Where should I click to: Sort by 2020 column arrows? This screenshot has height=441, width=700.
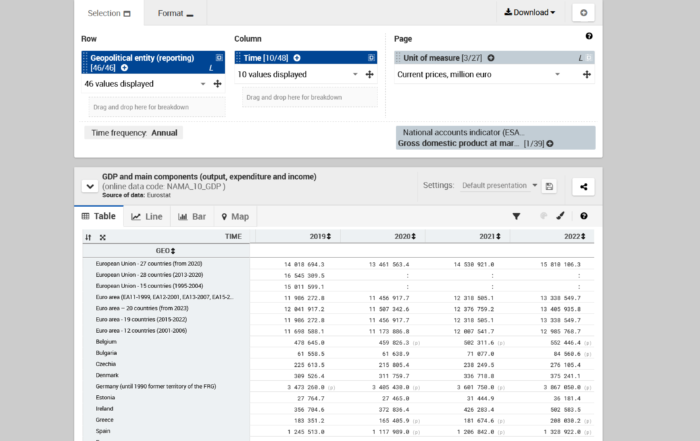pos(414,237)
